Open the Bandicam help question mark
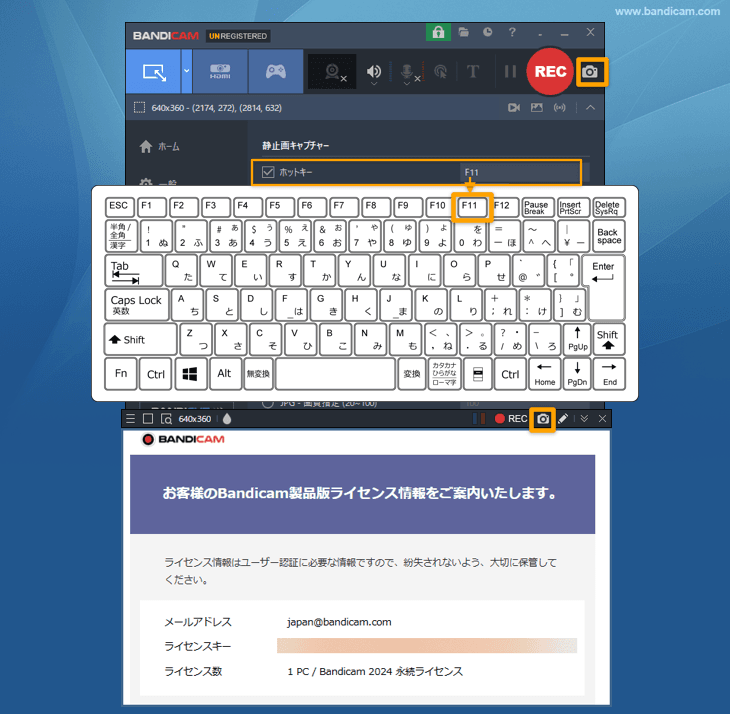The height and width of the screenshot is (714, 730). tap(512, 32)
